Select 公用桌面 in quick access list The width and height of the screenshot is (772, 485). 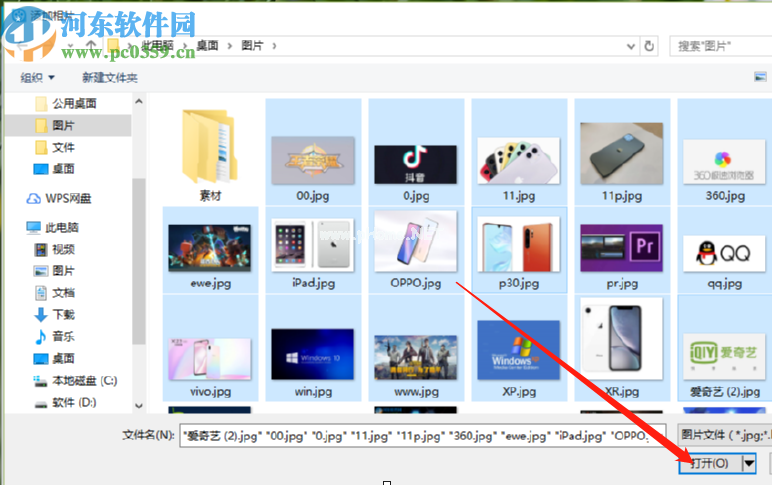click(73, 103)
